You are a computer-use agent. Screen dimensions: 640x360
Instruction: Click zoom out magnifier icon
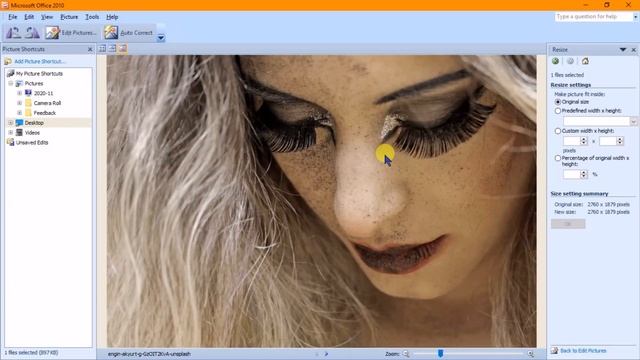coord(406,354)
